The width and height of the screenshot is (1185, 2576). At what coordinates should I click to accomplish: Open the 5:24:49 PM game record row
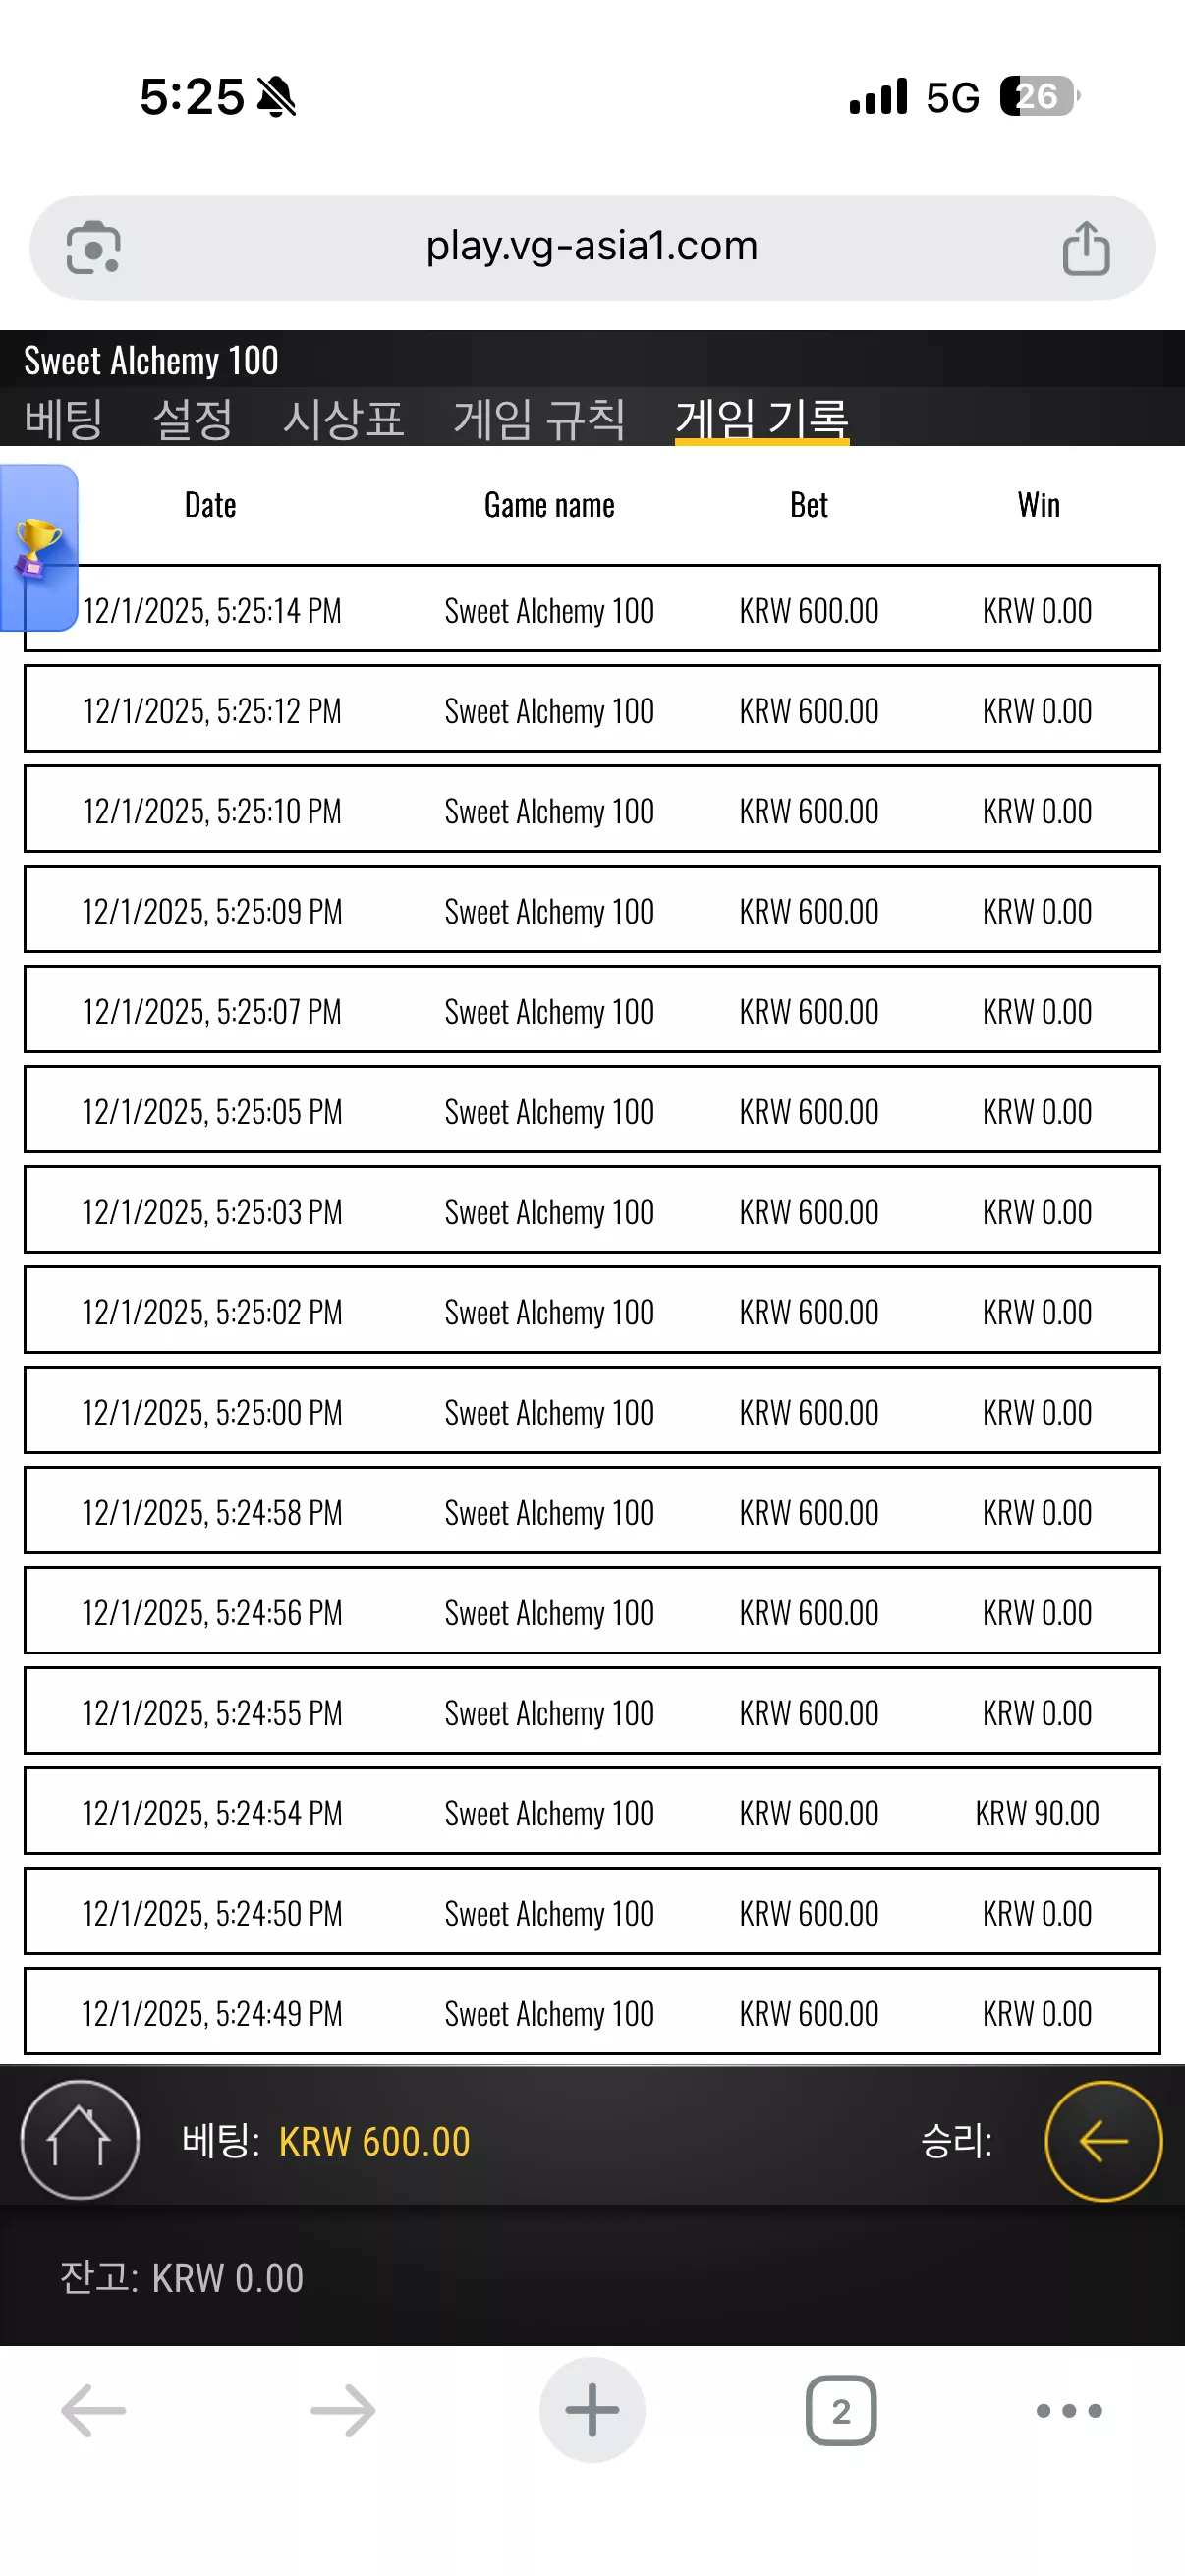pos(592,2011)
